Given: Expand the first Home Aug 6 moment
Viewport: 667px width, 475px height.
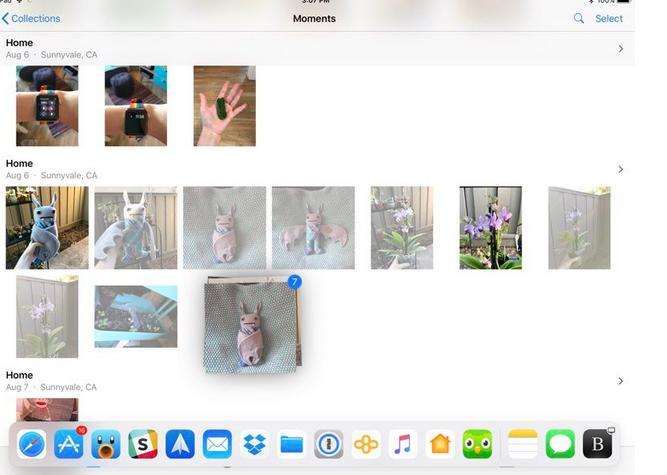Looking at the screenshot, I should (x=621, y=49).
